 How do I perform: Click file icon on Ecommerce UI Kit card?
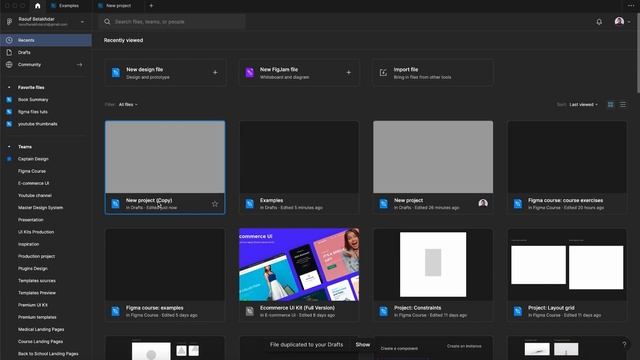point(249,311)
